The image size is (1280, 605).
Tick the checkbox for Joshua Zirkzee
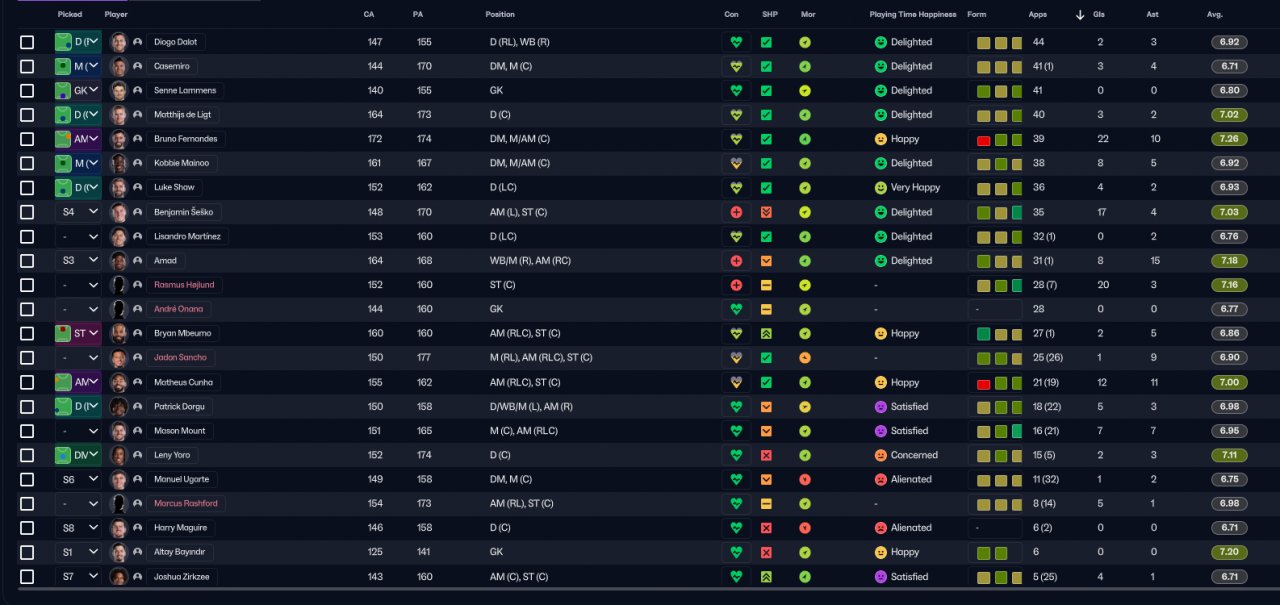pos(27,576)
